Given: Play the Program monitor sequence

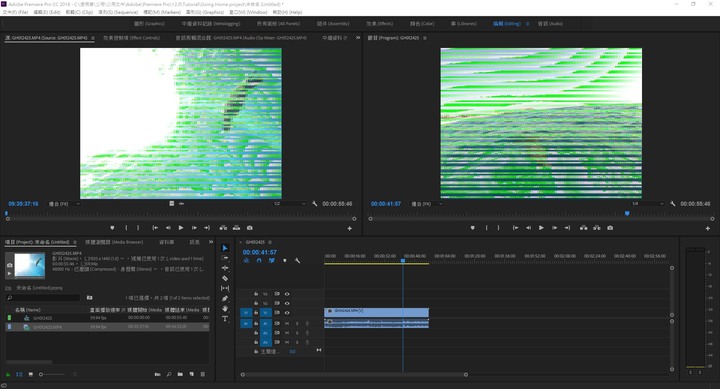Looking at the screenshot, I should [541, 228].
